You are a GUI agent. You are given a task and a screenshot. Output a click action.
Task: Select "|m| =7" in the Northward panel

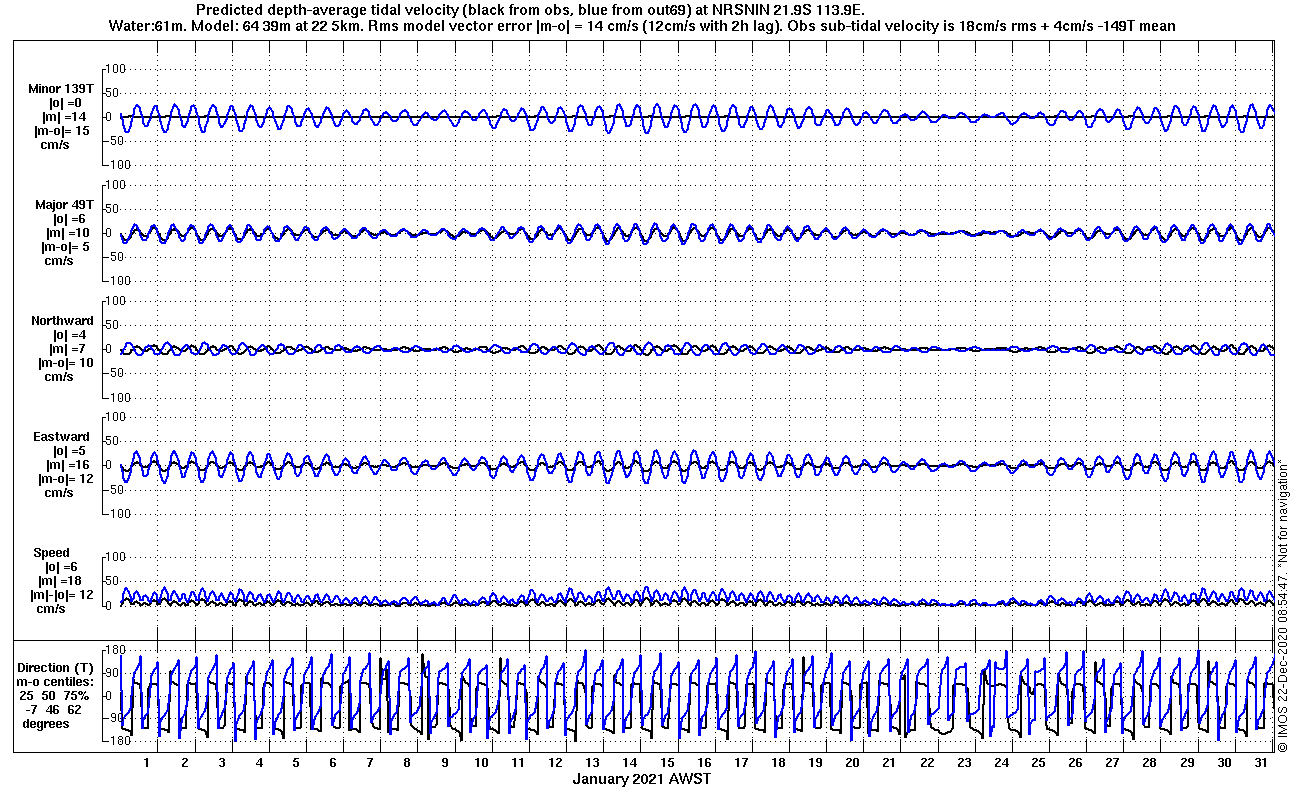click(x=69, y=349)
